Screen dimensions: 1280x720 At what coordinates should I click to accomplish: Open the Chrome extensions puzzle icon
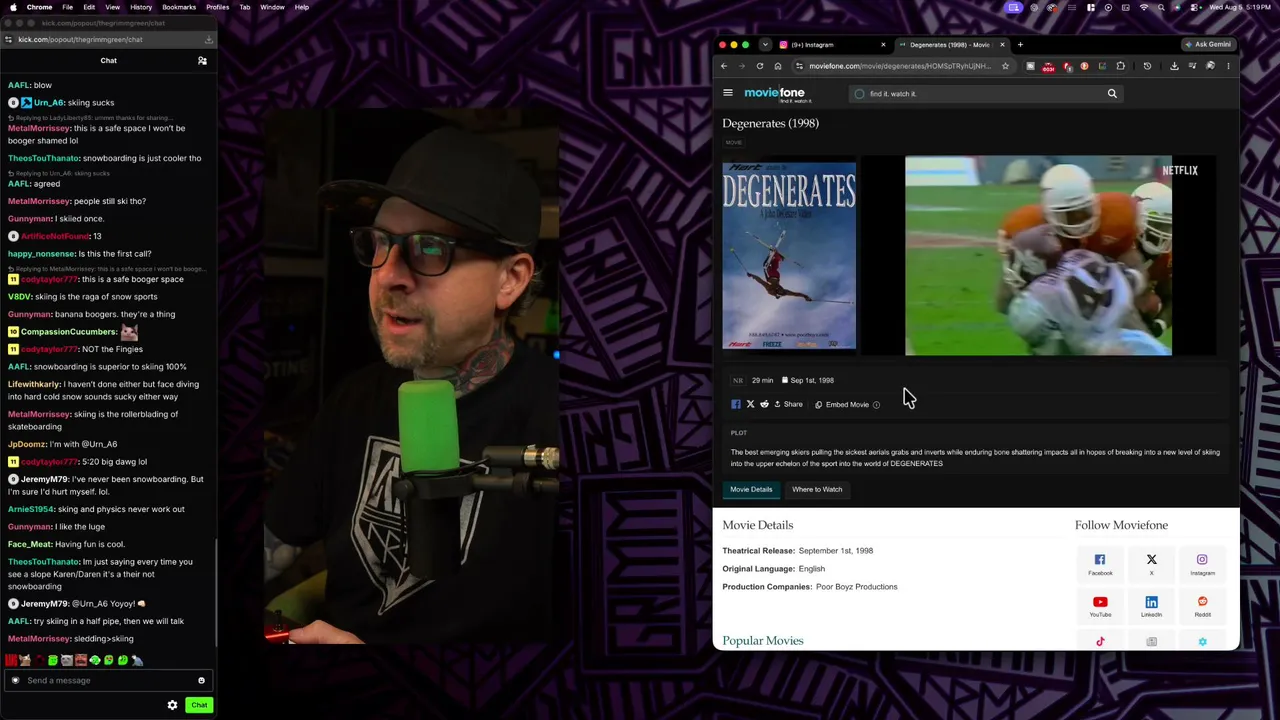[x=1120, y=66]
